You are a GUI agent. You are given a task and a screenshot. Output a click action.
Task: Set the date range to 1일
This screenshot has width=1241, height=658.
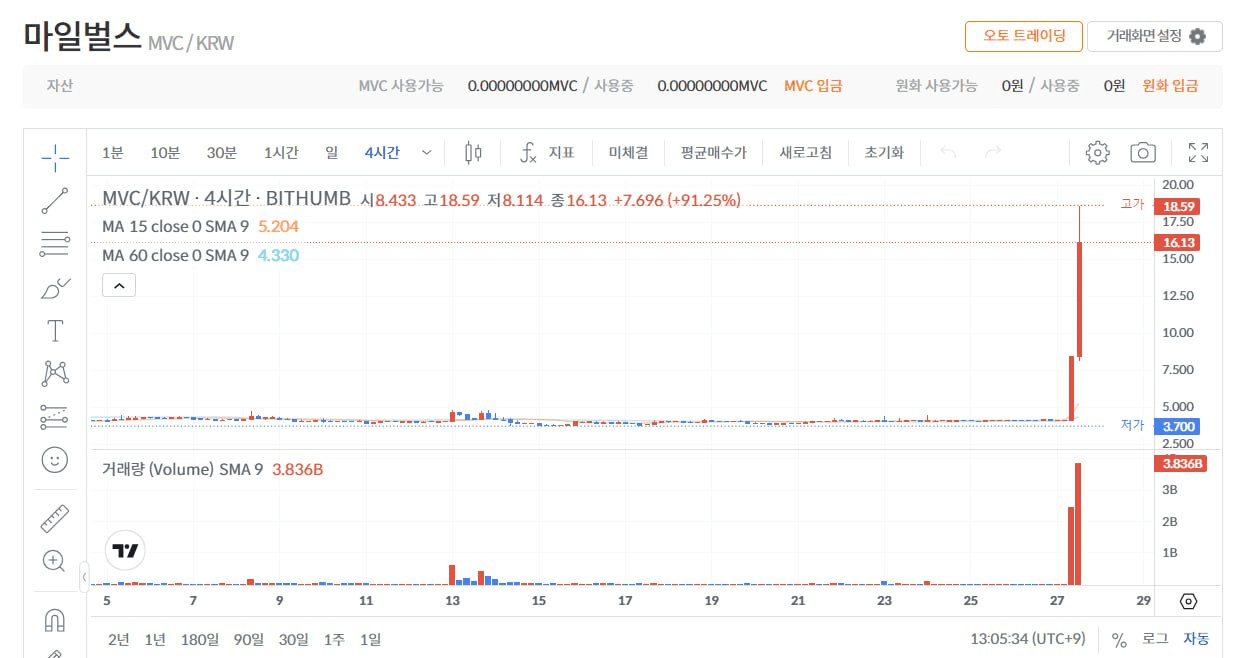[370, 639]
